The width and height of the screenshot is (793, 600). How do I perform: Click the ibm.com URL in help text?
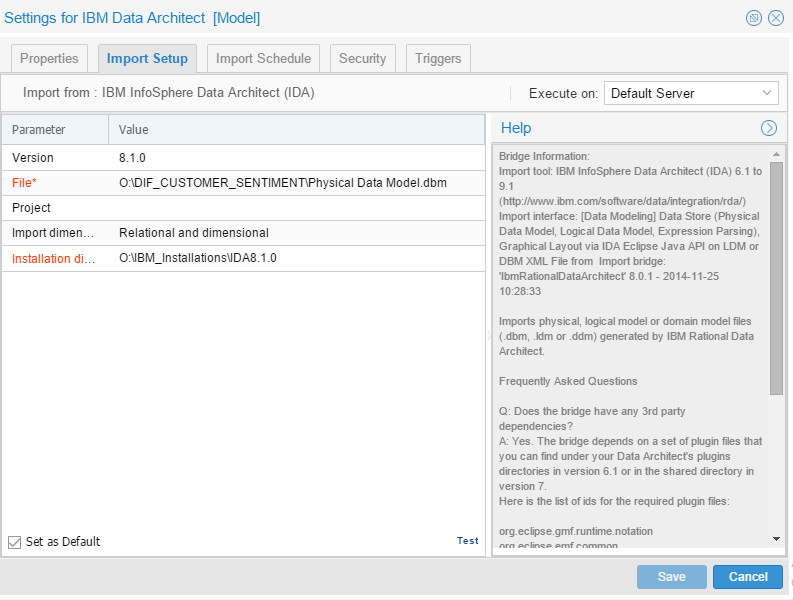tap(622, 201)
